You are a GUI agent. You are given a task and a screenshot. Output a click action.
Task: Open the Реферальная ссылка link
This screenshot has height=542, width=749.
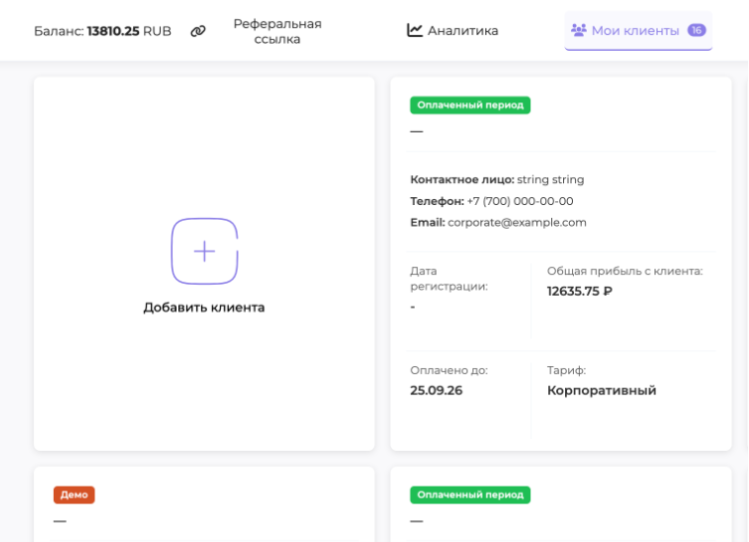tap(277, 31)
